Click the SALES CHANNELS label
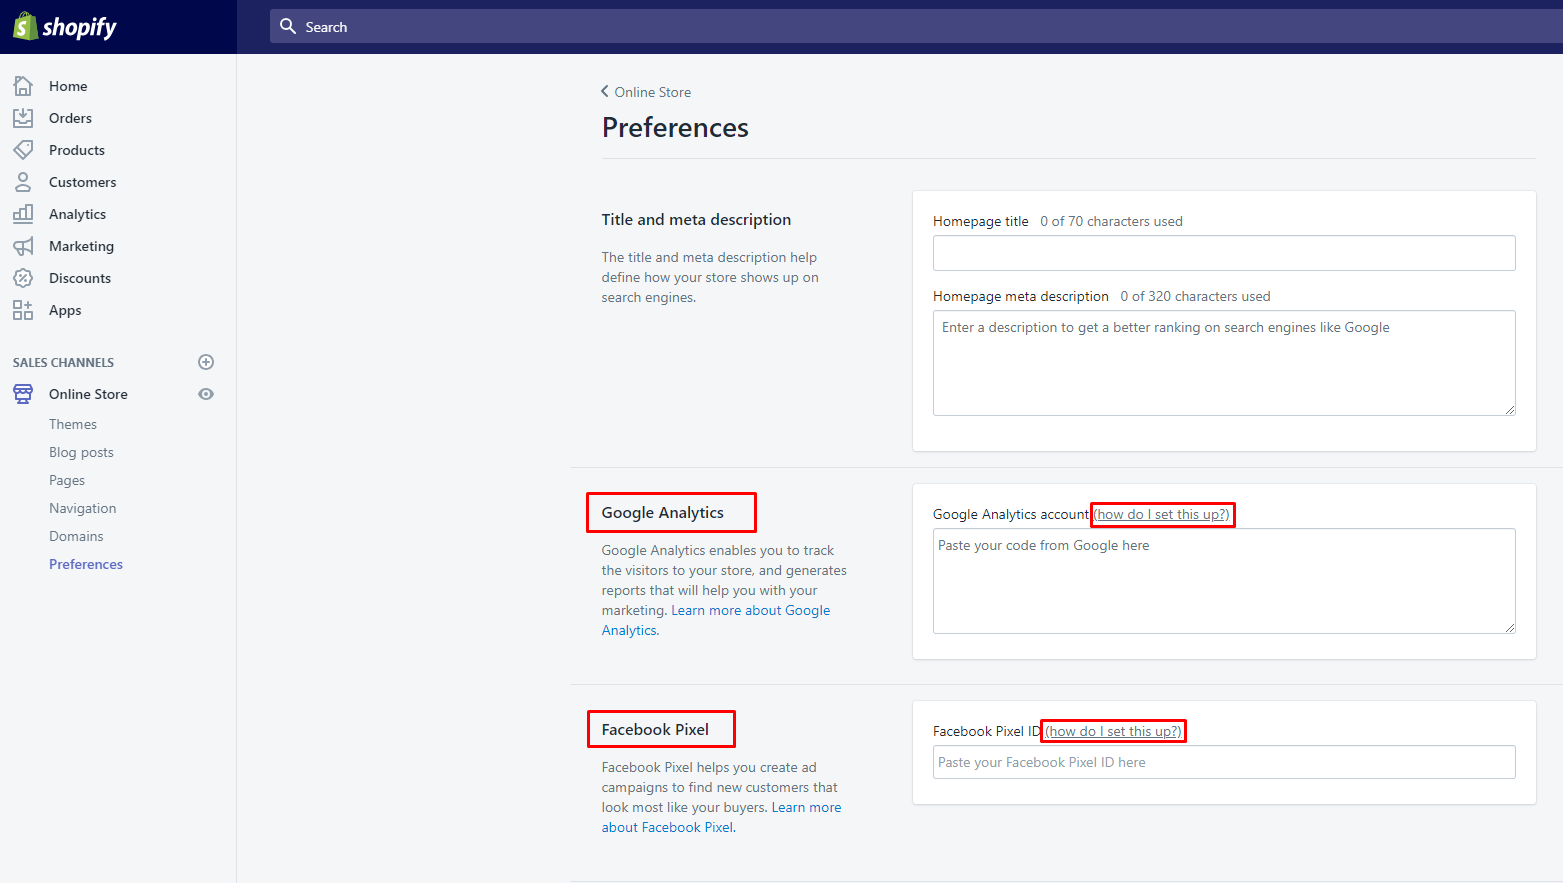 (x=63, y=362)
